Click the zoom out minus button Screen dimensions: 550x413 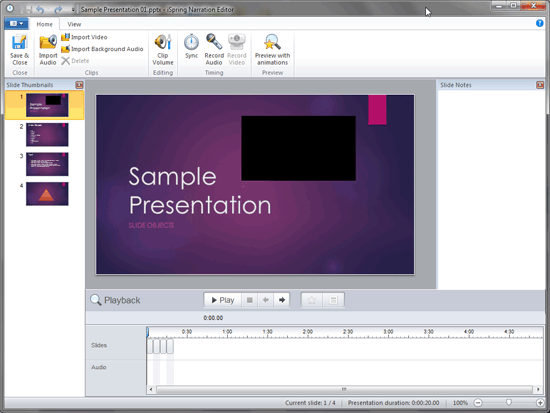click(x=478, y=403)
